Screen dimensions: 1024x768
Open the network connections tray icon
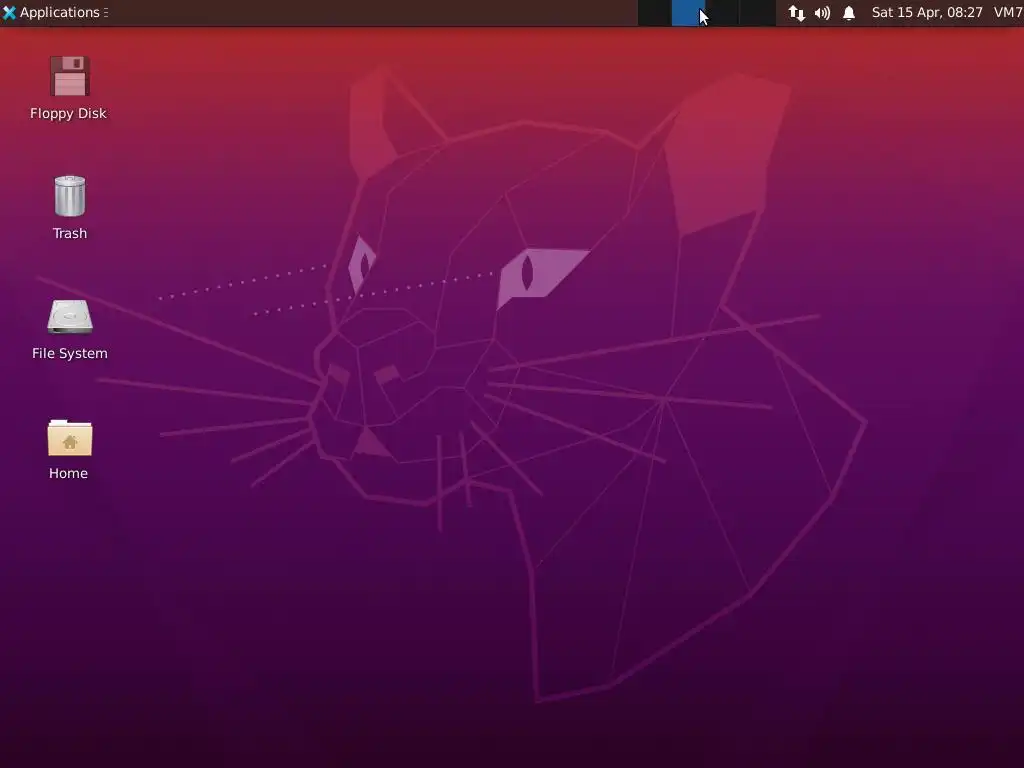tap(796, 13)
